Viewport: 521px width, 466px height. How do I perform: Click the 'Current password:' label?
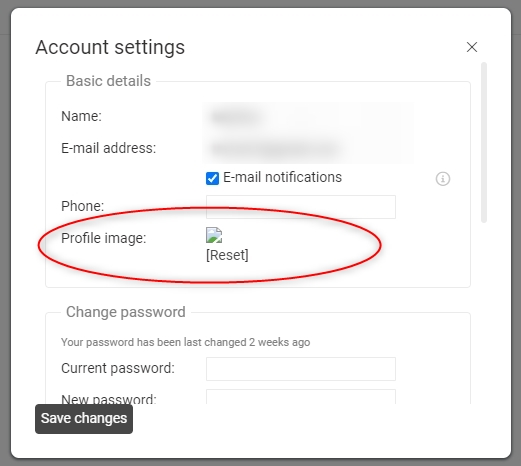pyautogui.click(x=118, y=368)
